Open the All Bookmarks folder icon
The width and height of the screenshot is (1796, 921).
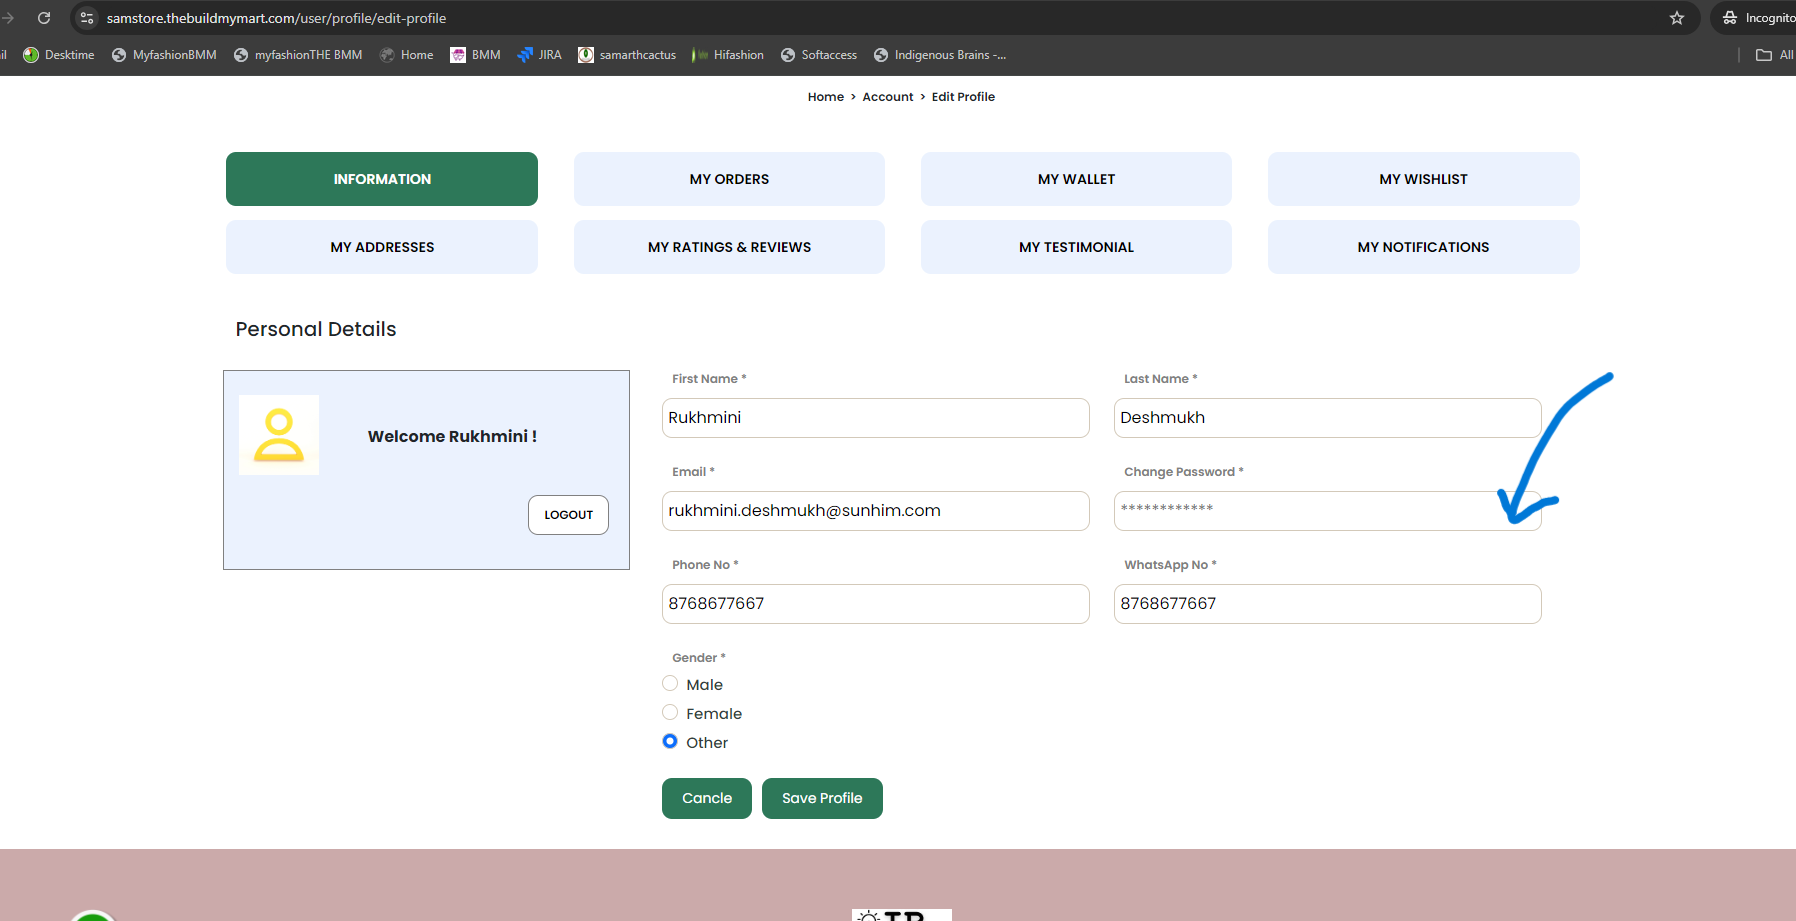click(x=1764, y=55)
